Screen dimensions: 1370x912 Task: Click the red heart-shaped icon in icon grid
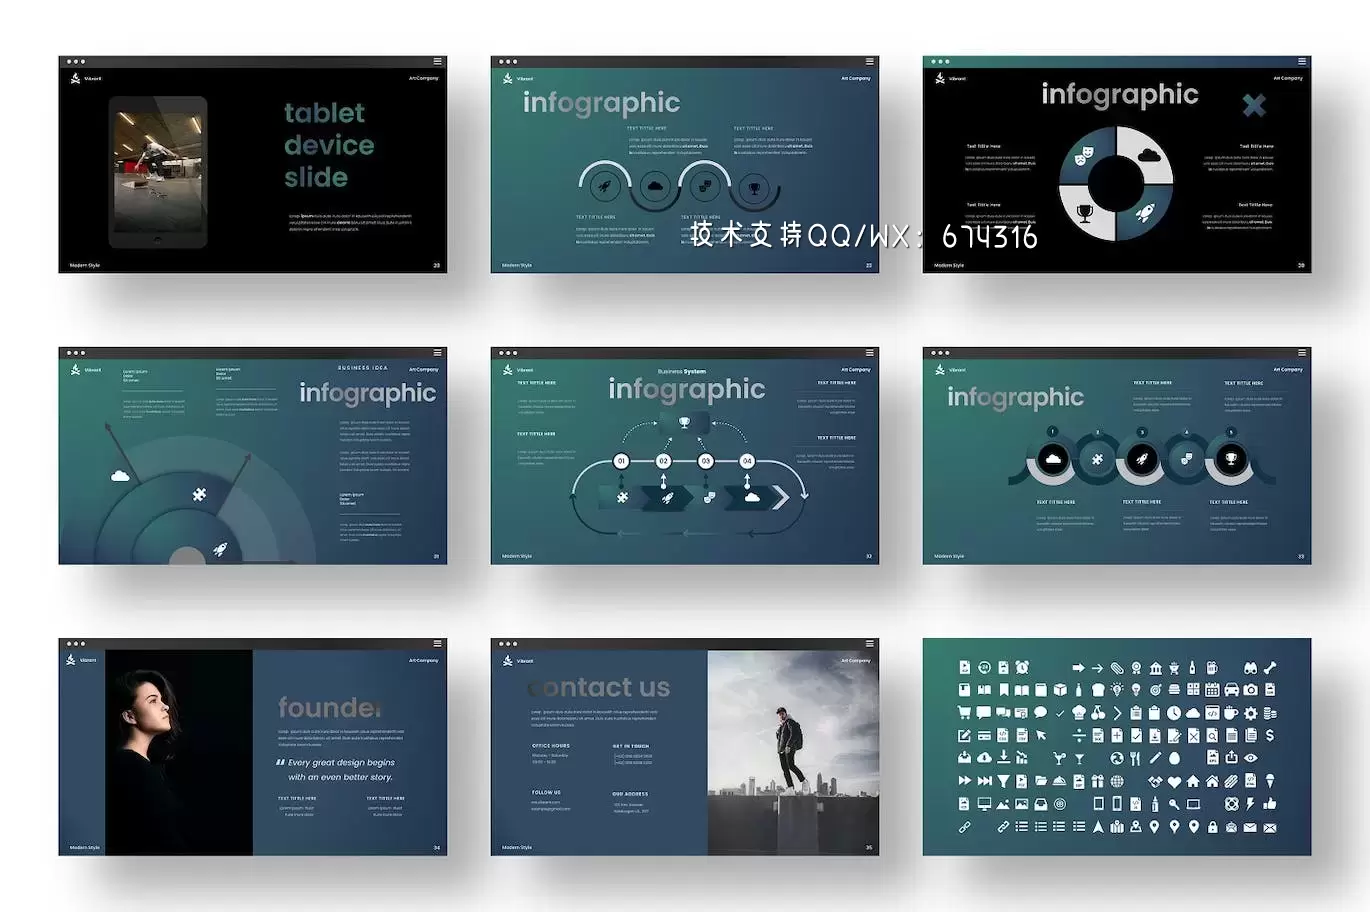pos(1174,781)
